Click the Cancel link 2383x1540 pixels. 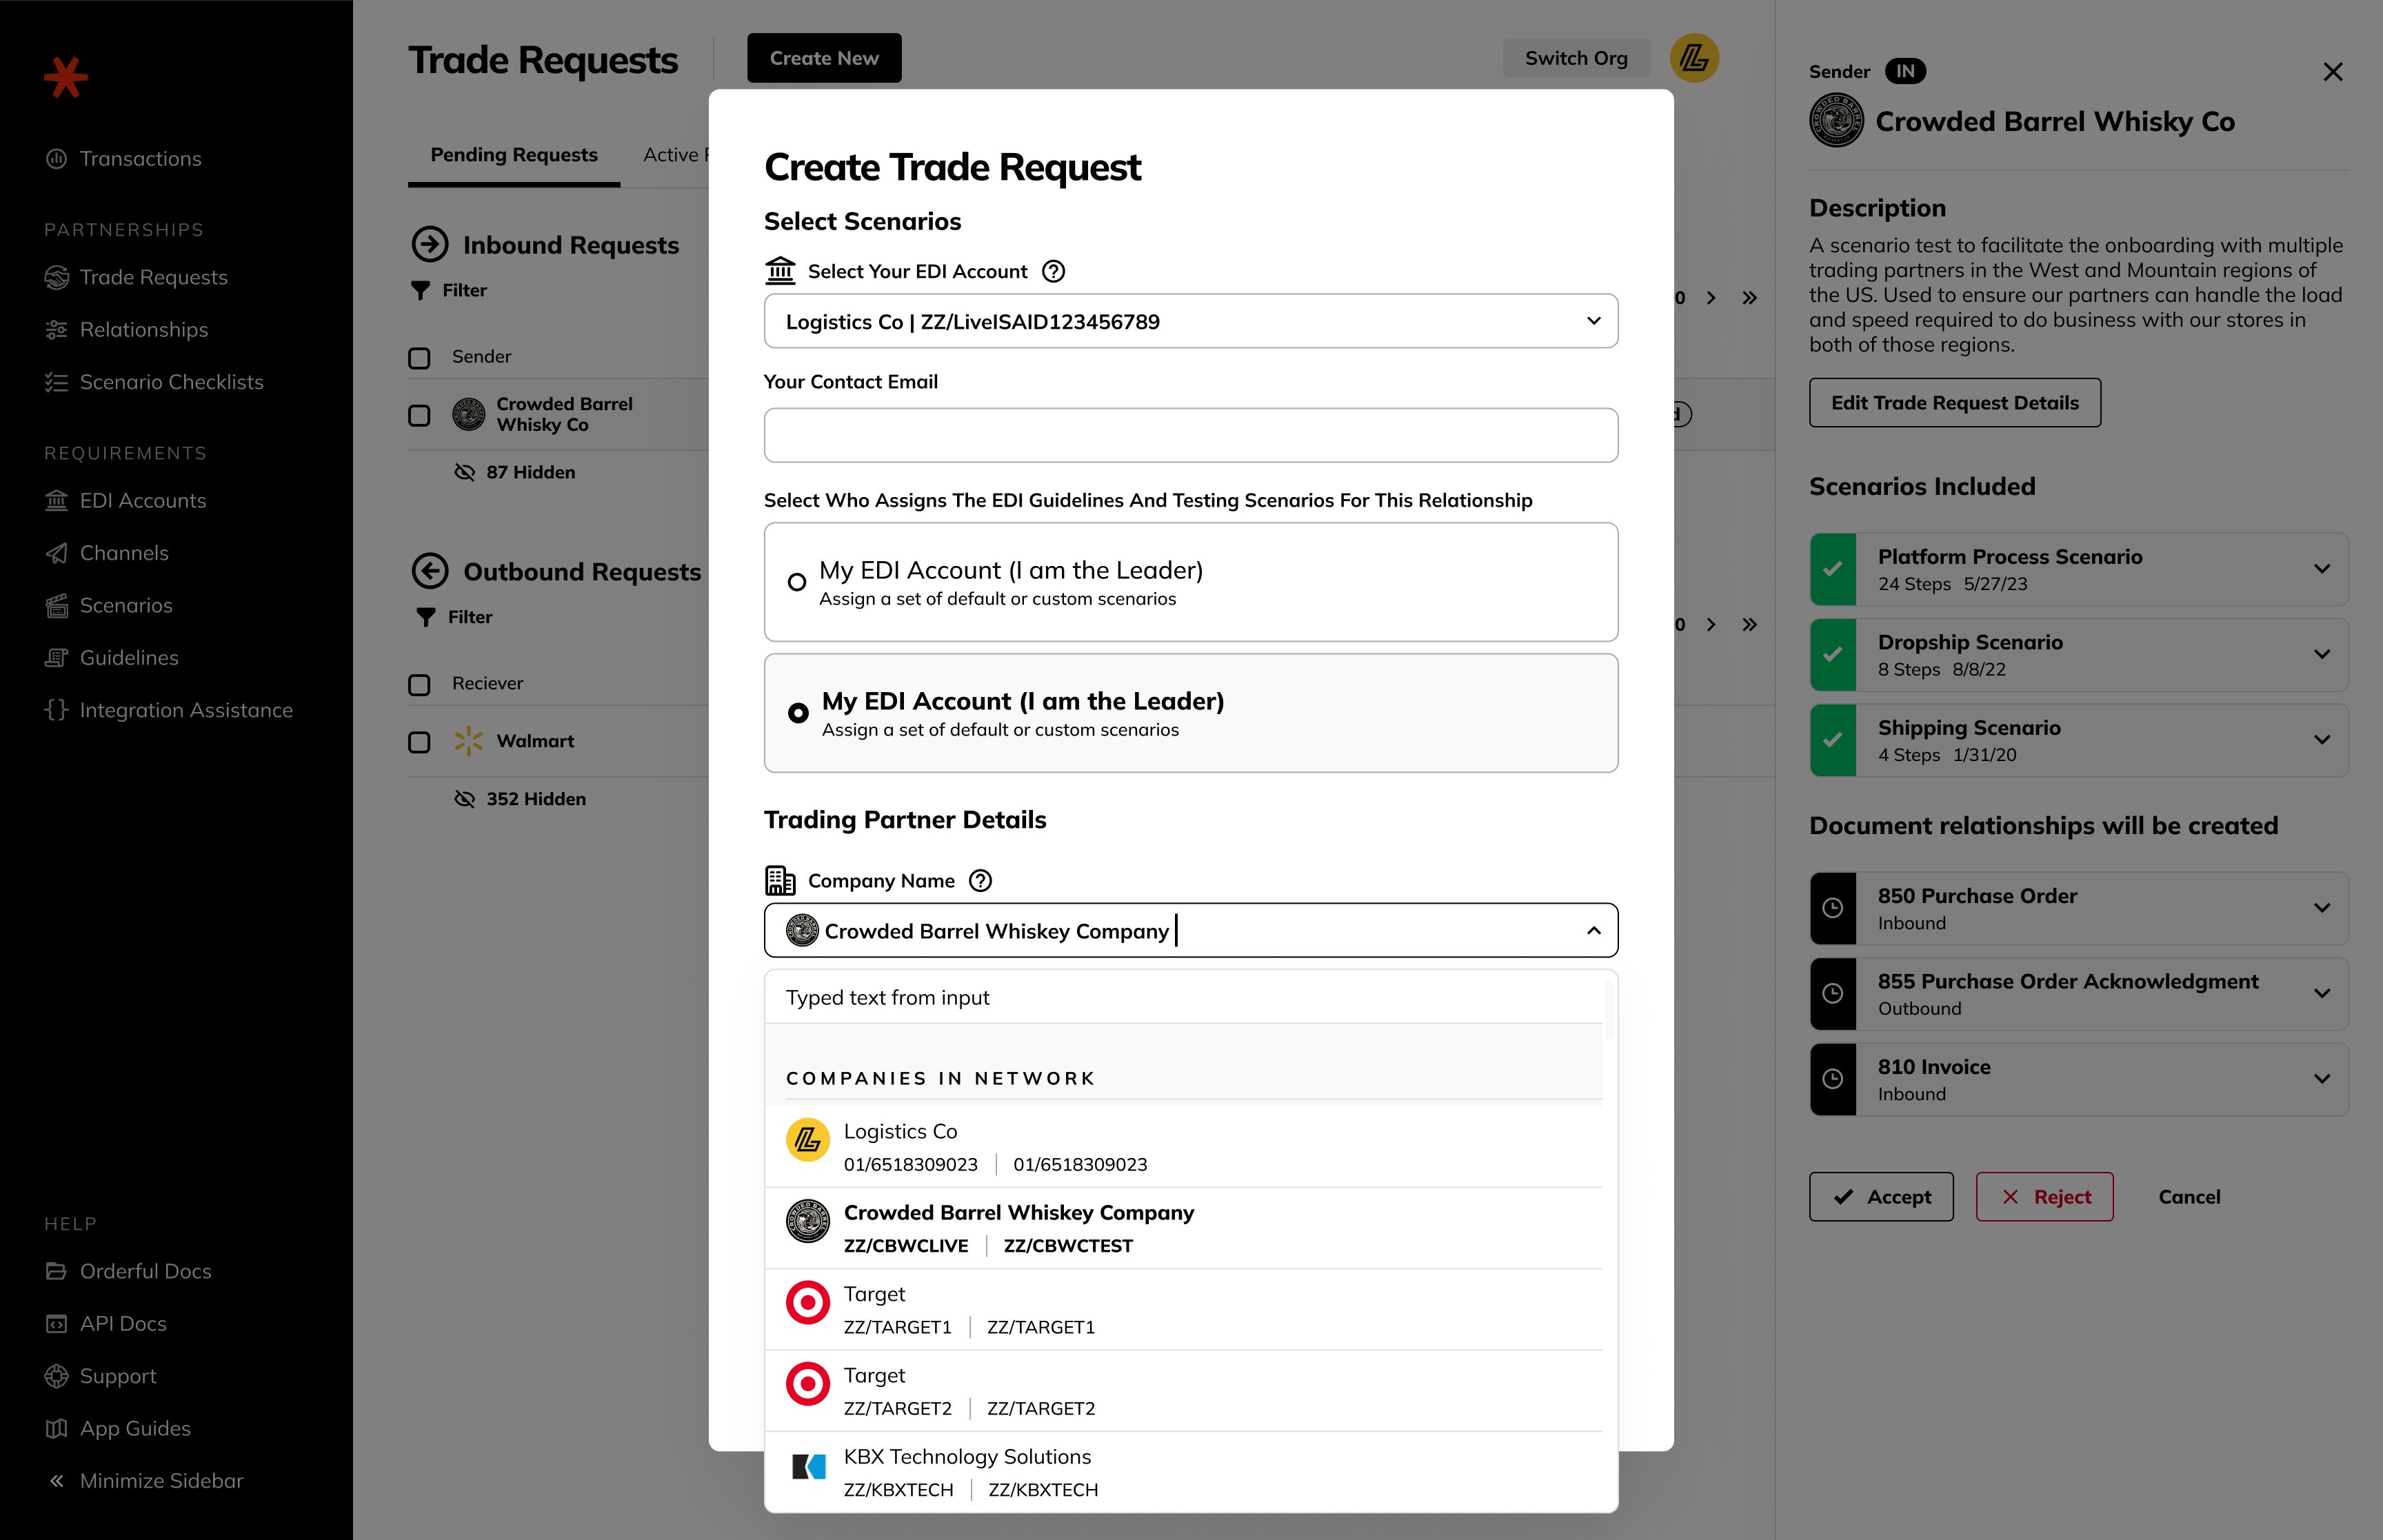click(x=2188, y=1197)
